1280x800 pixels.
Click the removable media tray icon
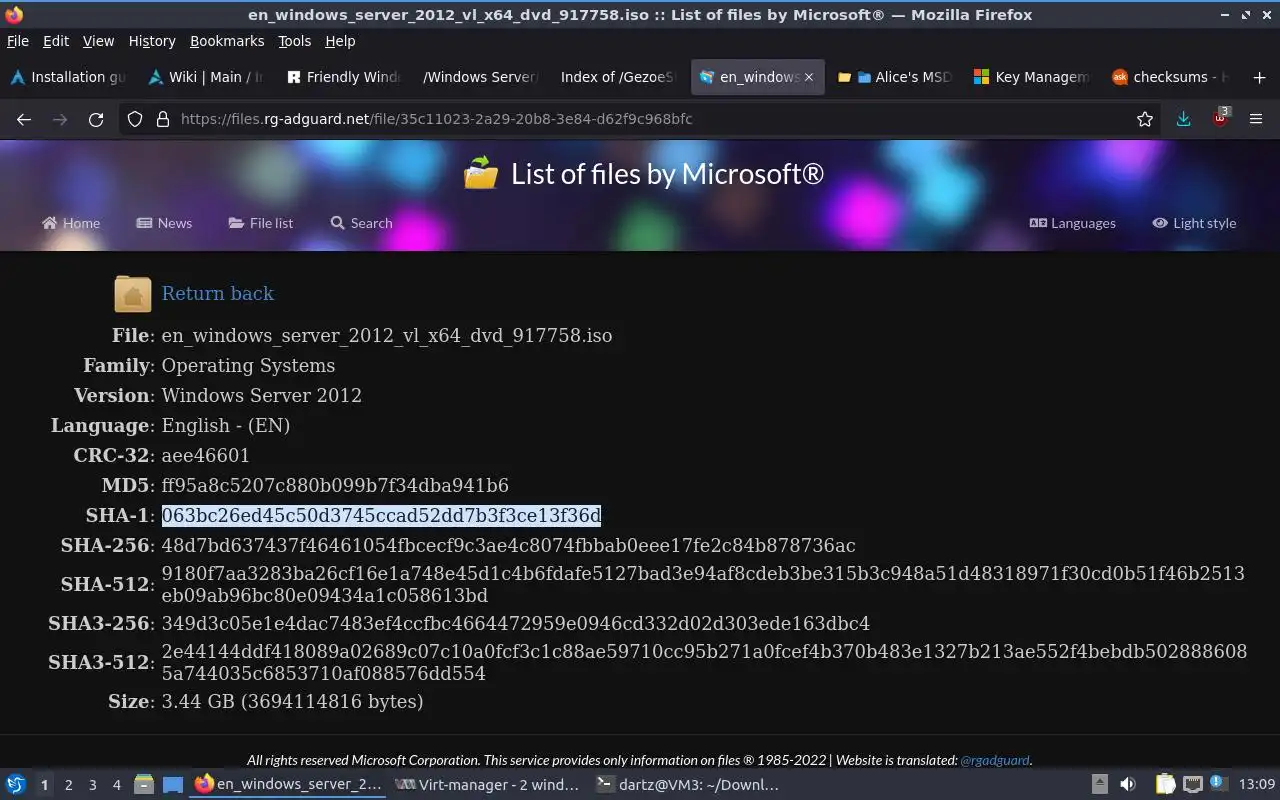tap(1099, 784)
